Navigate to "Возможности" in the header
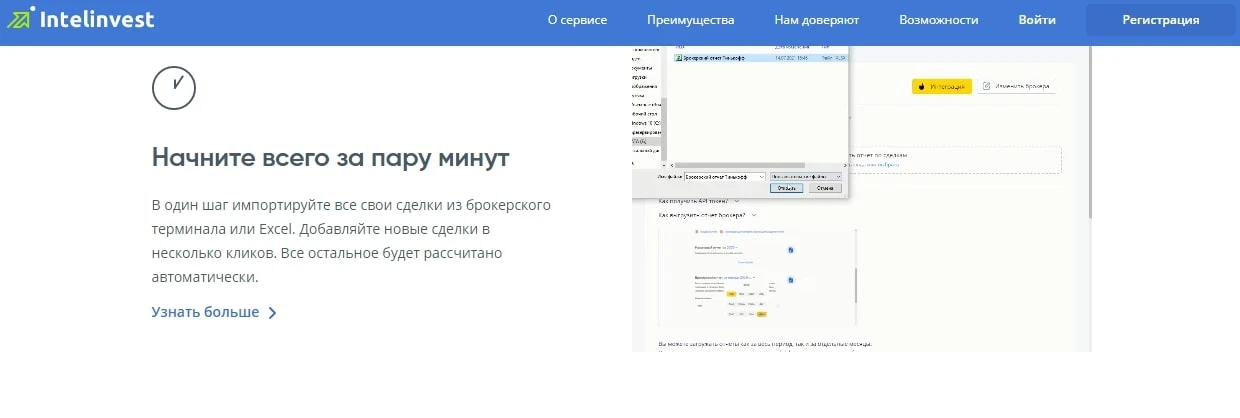The width and height of the screenshot is (1240, 418). 938,20
